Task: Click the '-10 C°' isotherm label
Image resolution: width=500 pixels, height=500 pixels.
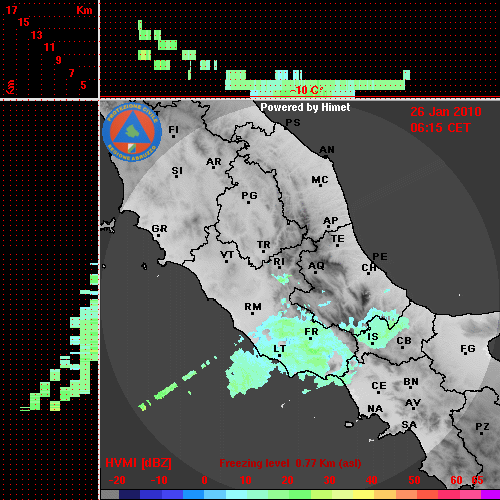Action: pyautogui.click(x=307, y=90)
